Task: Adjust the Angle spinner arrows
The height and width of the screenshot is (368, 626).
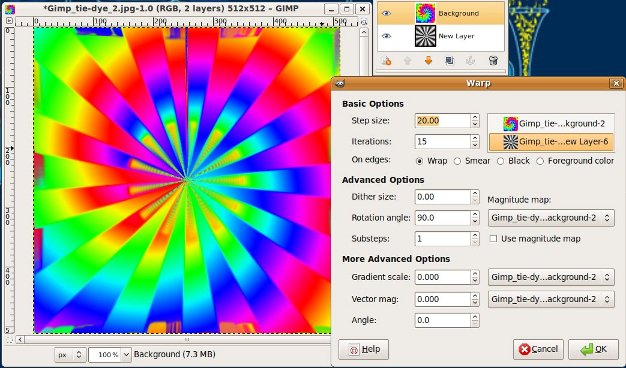Action: click(475, 320)
